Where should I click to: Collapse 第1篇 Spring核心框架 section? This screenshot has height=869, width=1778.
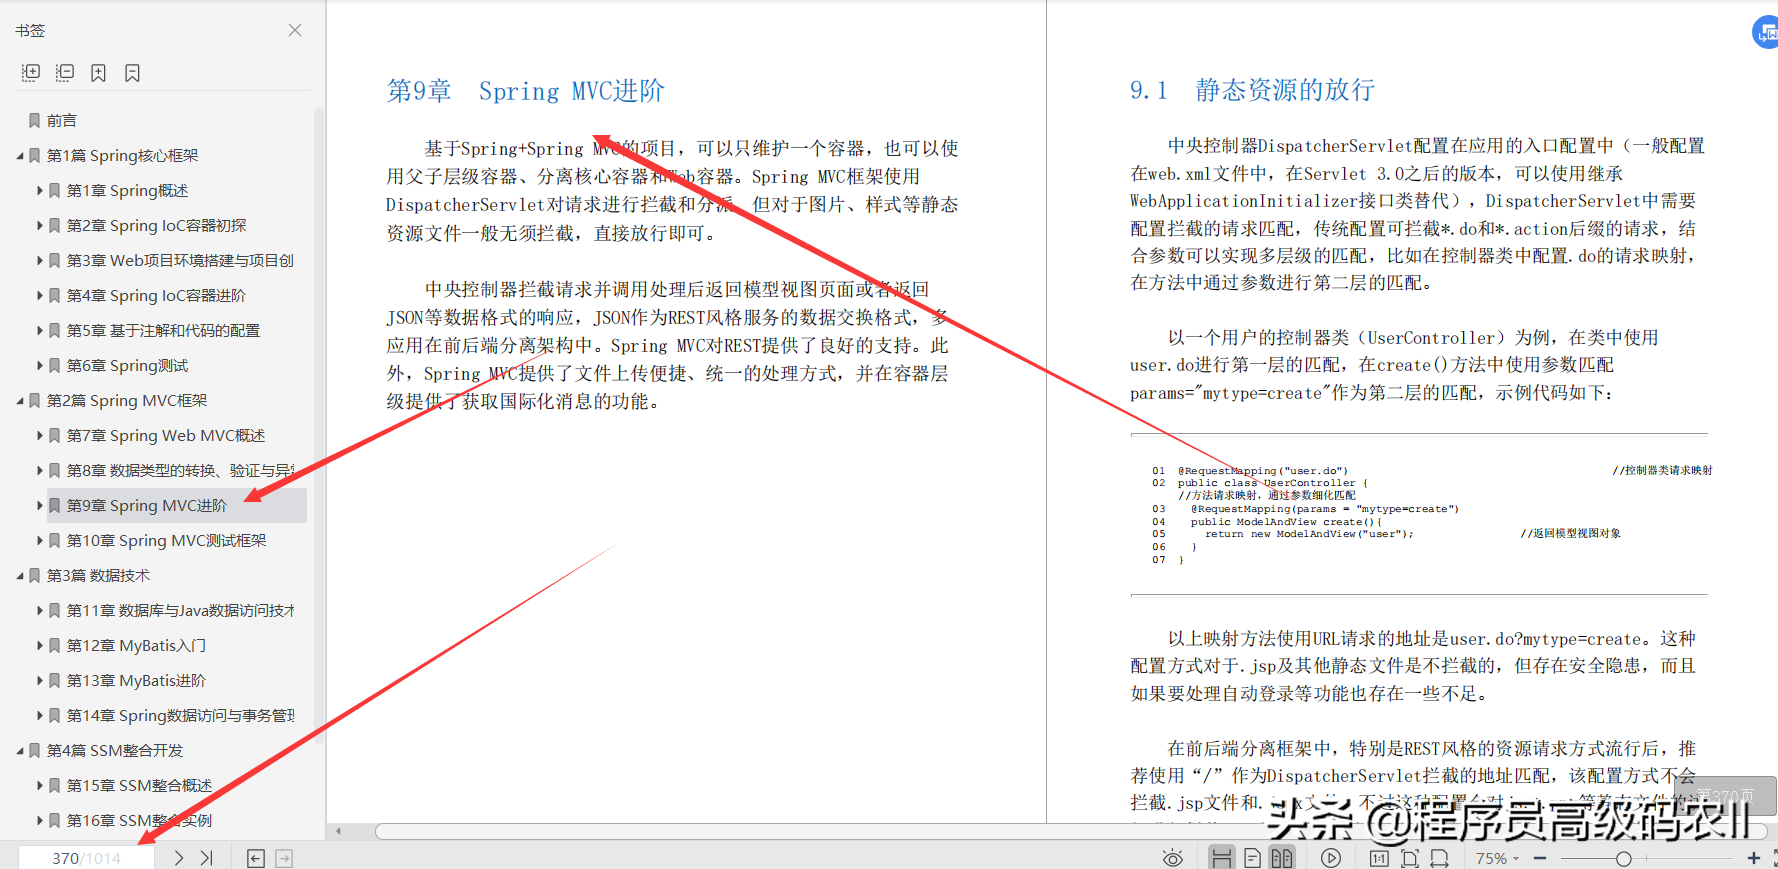pos(20,156)
